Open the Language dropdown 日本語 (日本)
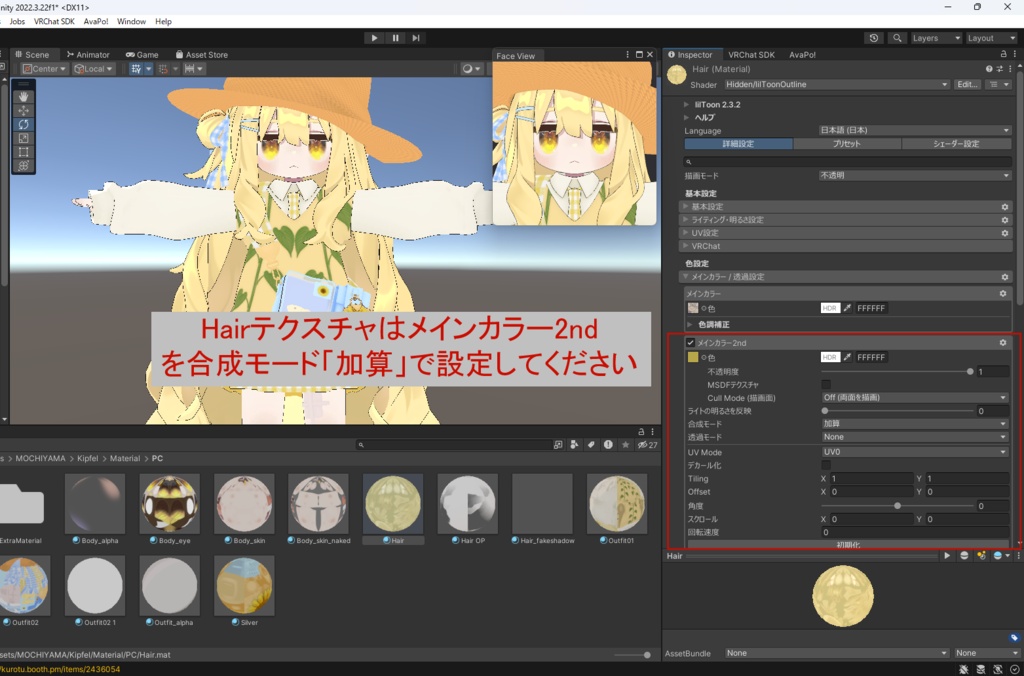 (915, 131)
